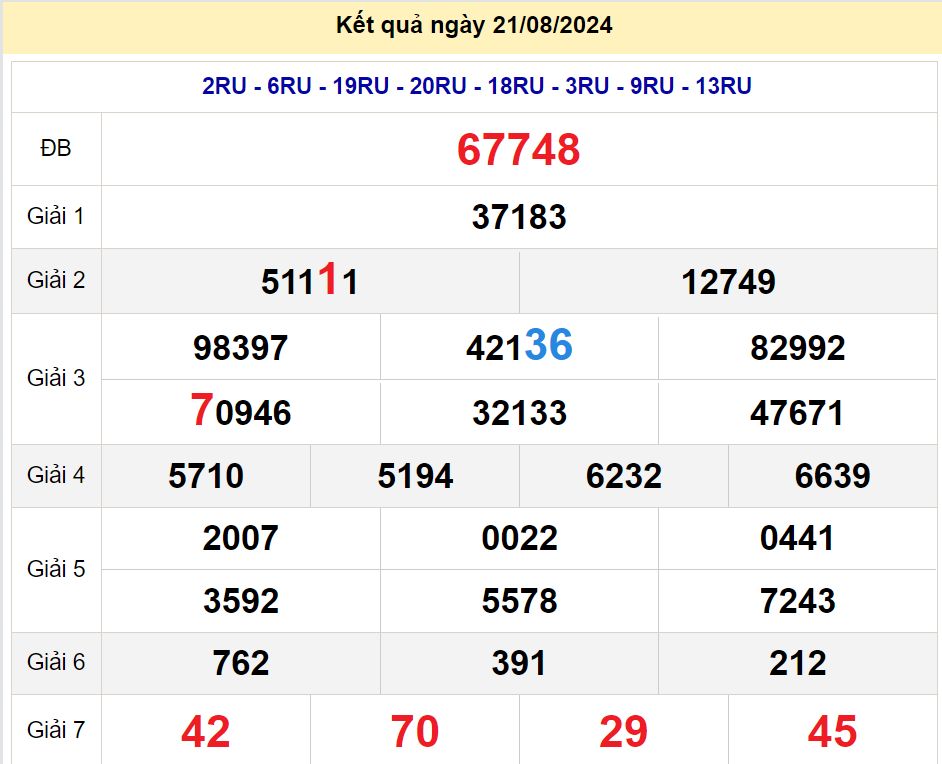Click Giải 3 number 98397

point(240,348)
